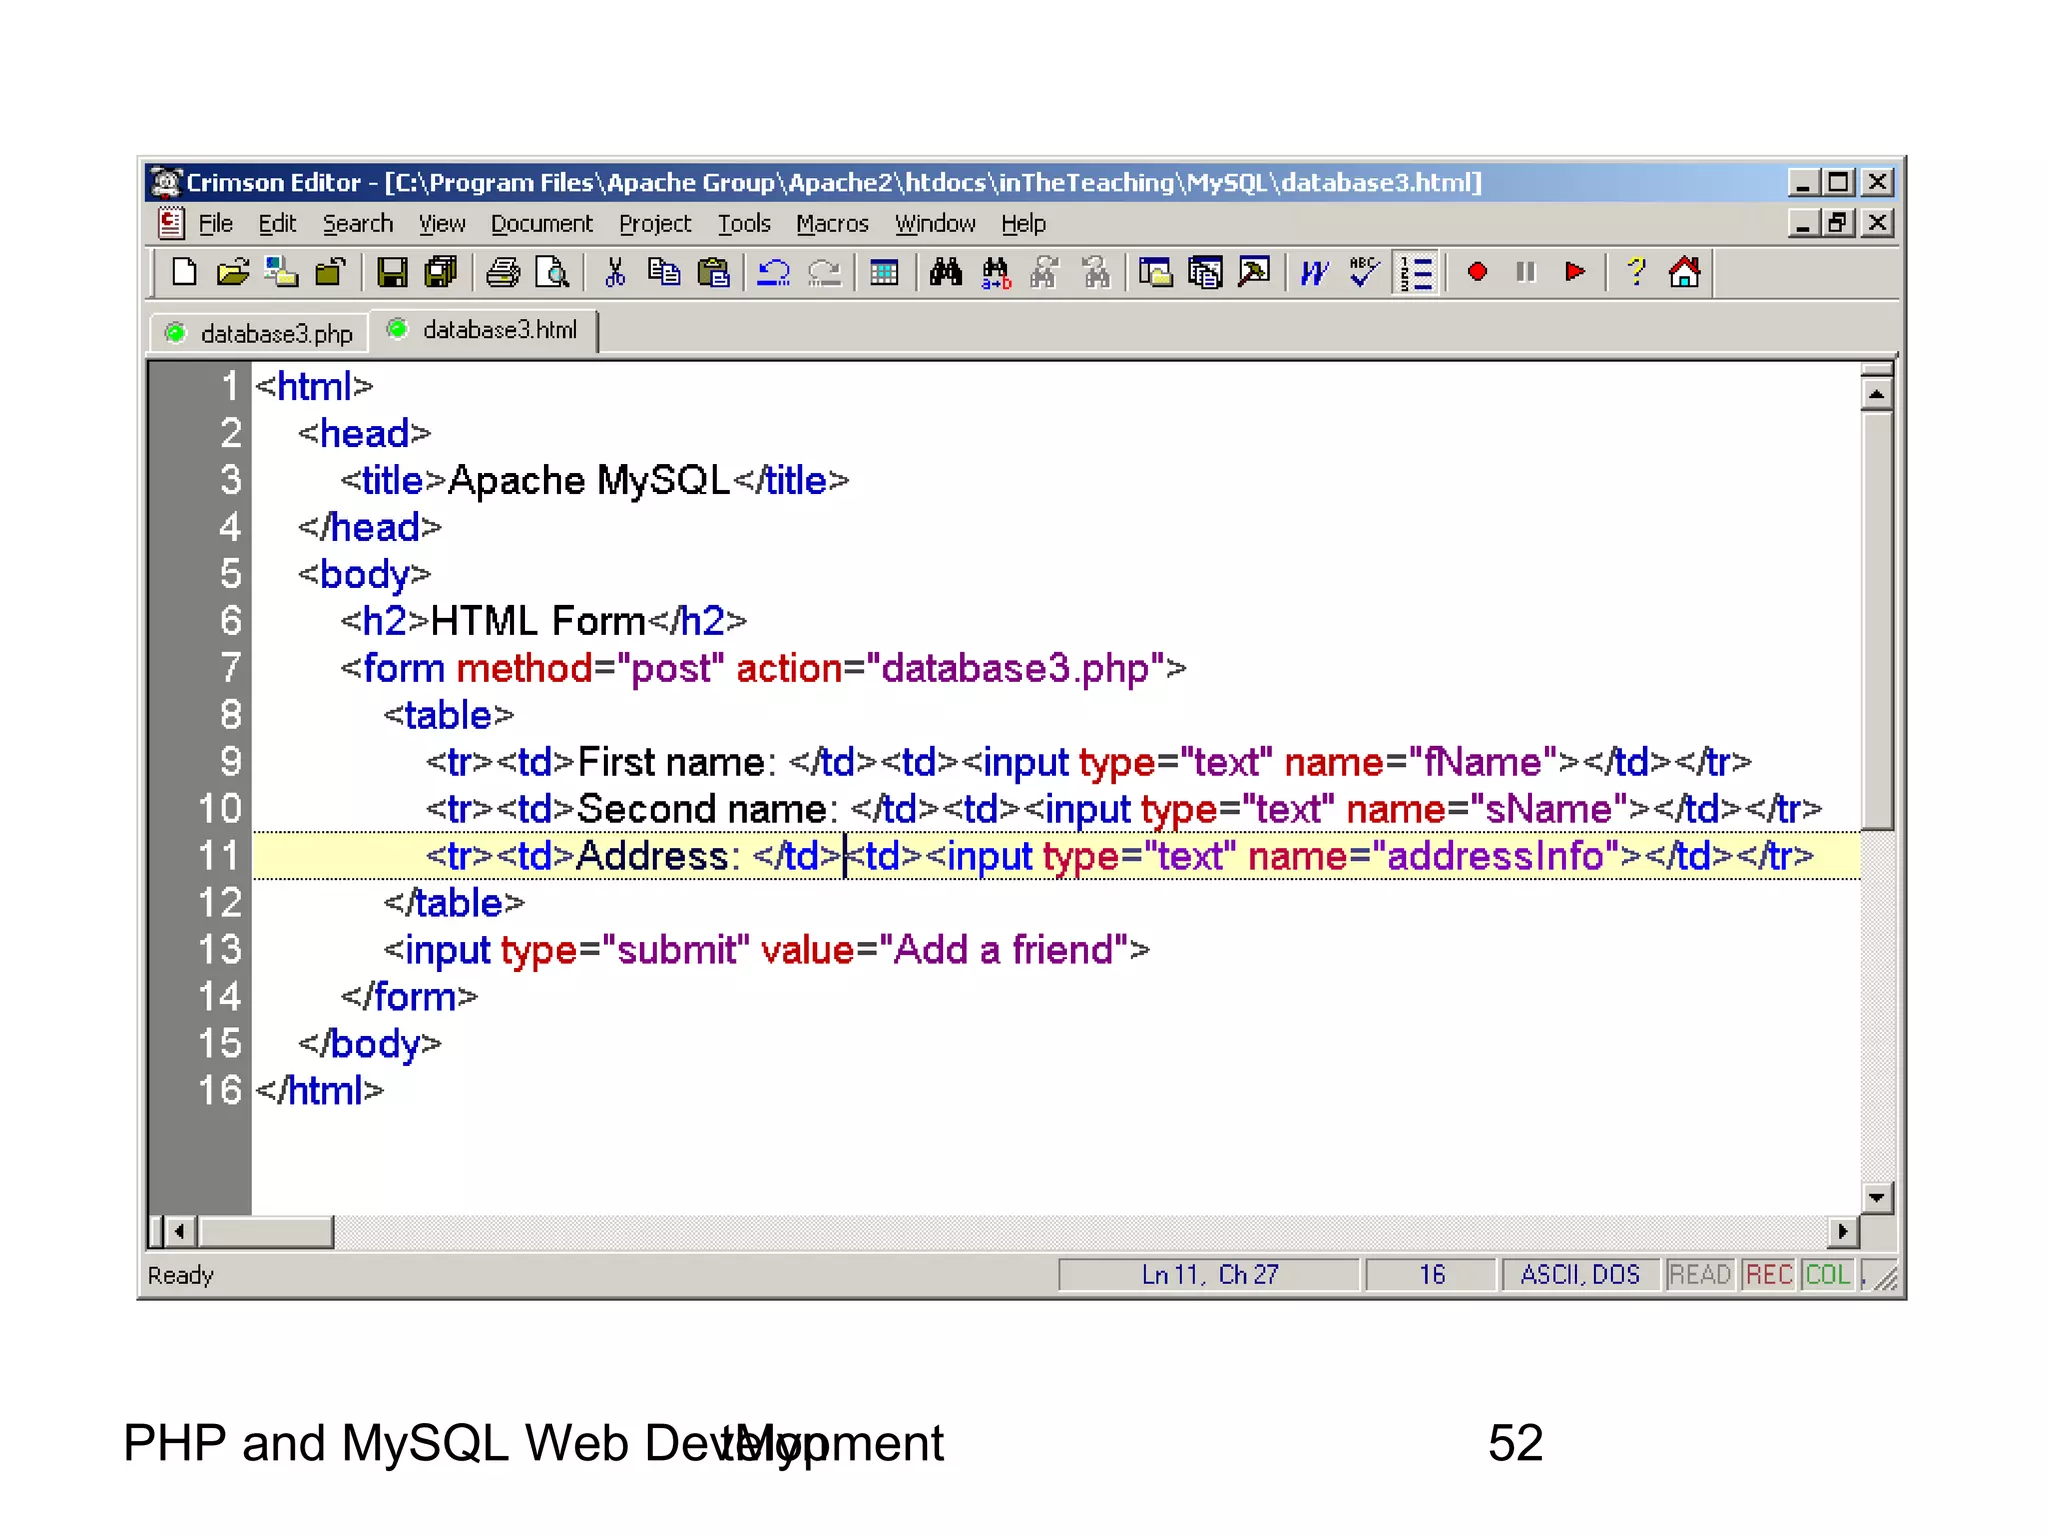This screenshot has width=2048, height=1536.
Task: Toggle Word Wrap with the W icon
Action: click(1315, 272)
